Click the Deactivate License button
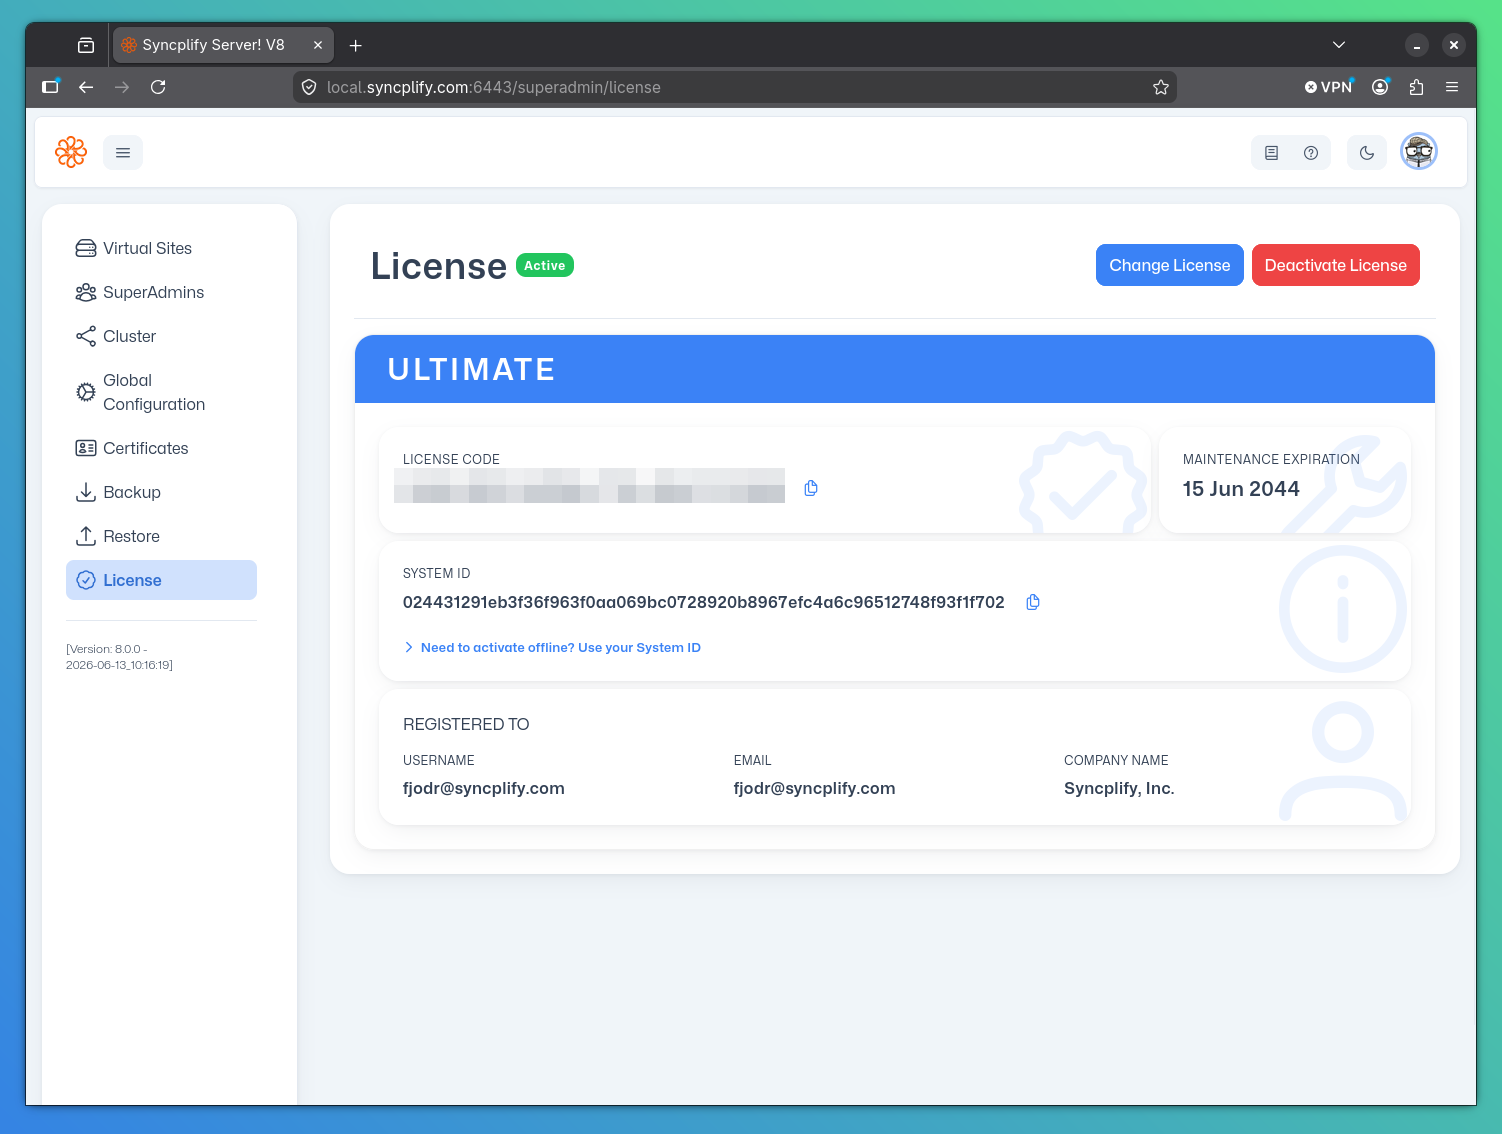Screen dimensions: 1502x1134 [1336, 265]
